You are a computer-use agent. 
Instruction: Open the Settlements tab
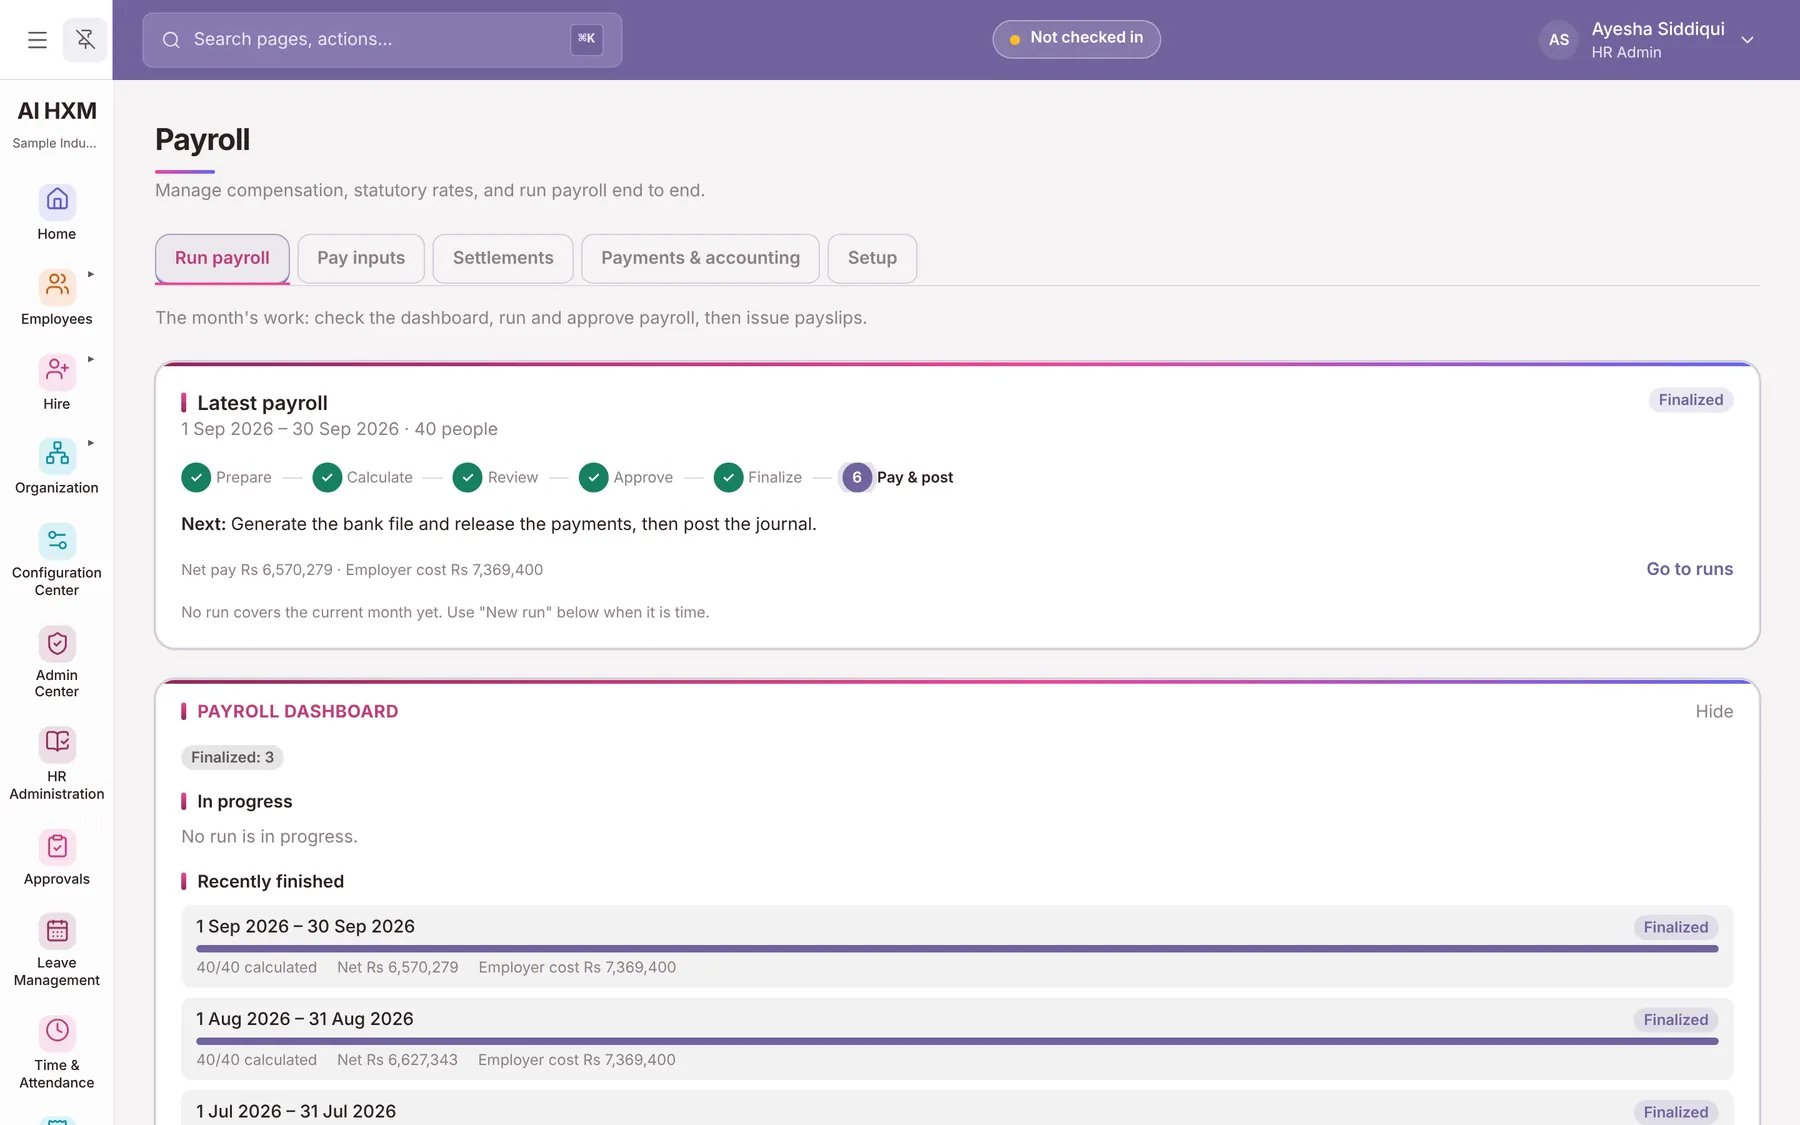[503, 258]
